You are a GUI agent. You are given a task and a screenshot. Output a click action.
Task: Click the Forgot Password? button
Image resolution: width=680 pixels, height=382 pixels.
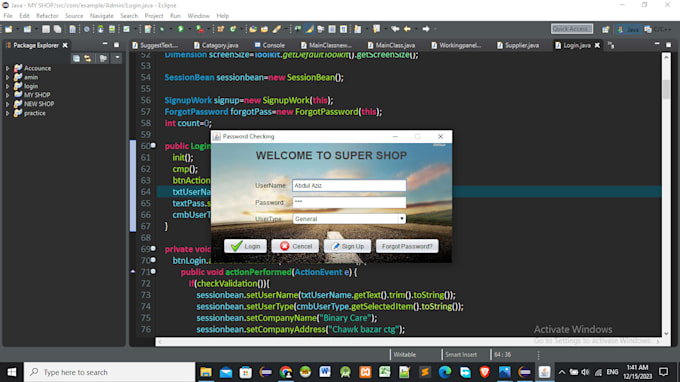pos(407,246)
